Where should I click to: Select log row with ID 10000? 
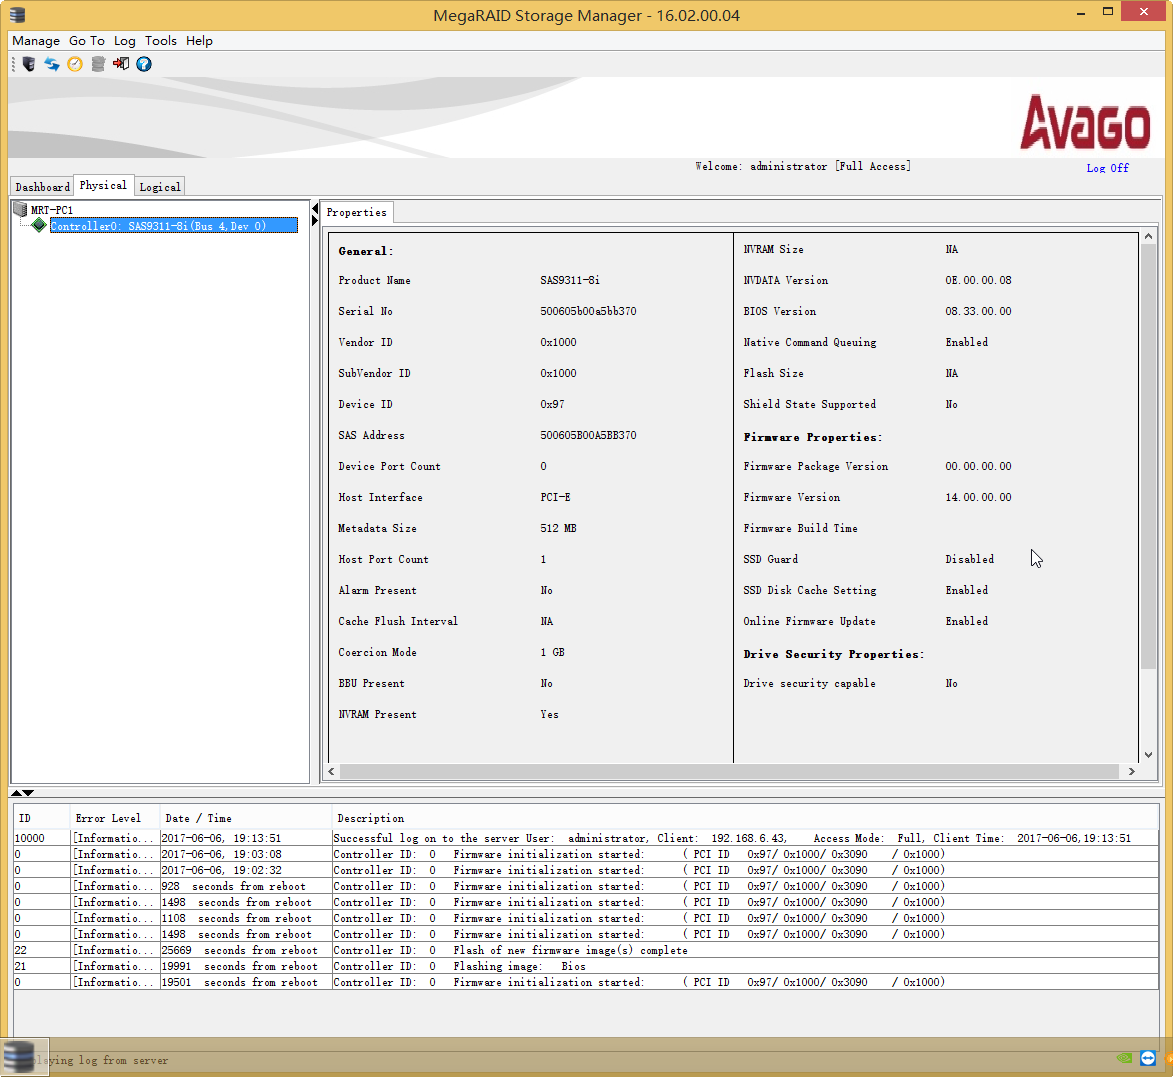(586, 838)
